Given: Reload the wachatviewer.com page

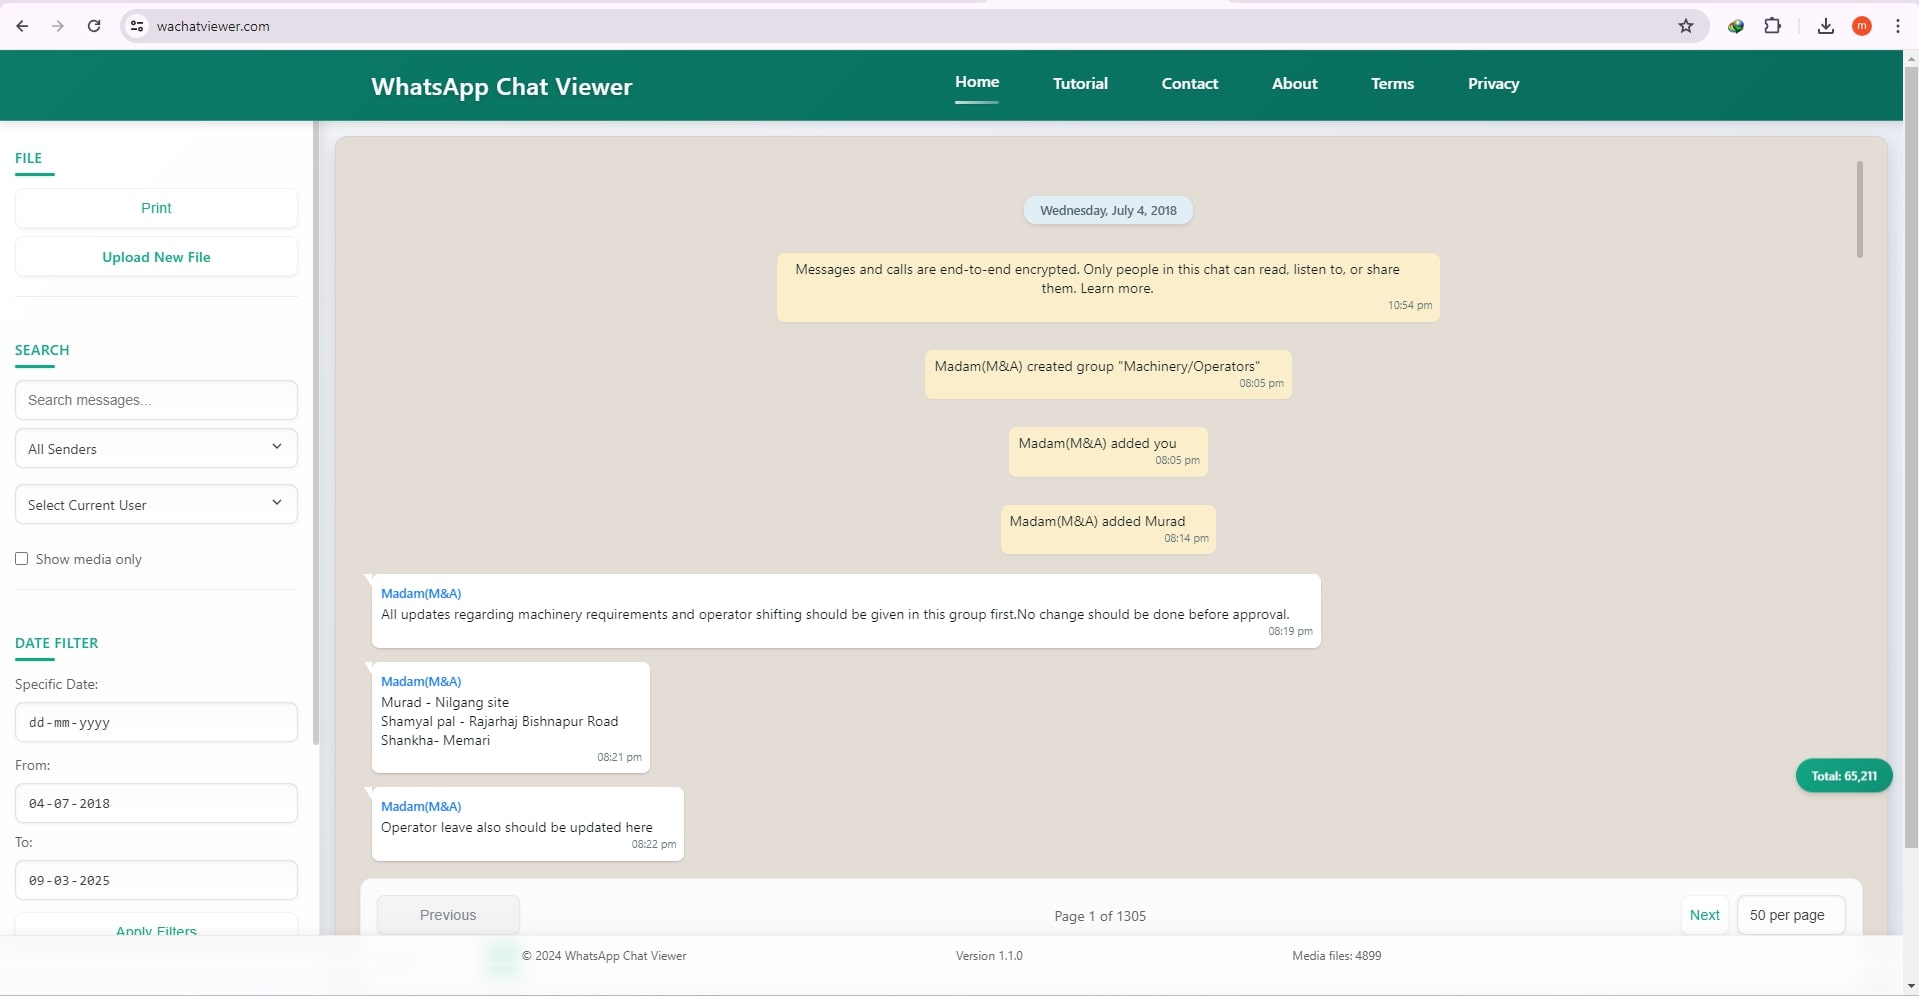Looking at the screenshot, I should tap(93, 26).
